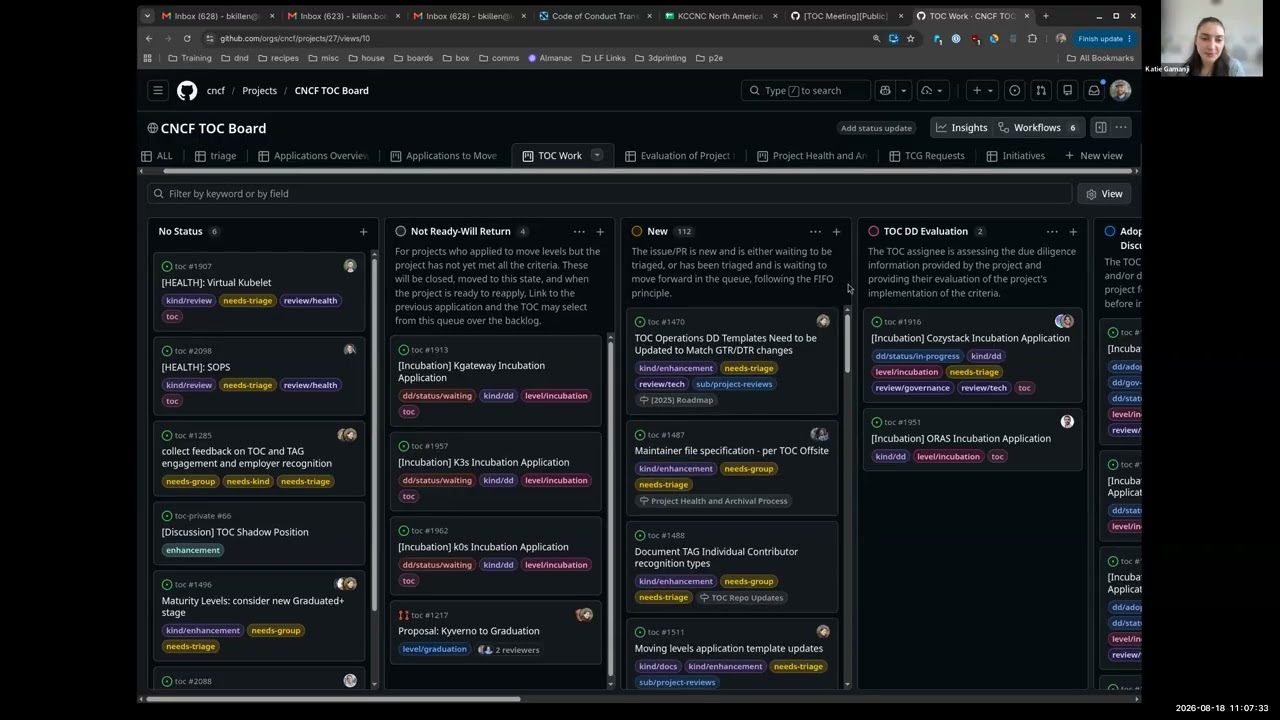This screenshot has width=1280, height=720.
Task: Open the New column options menu
Action: tap(815, 232)
